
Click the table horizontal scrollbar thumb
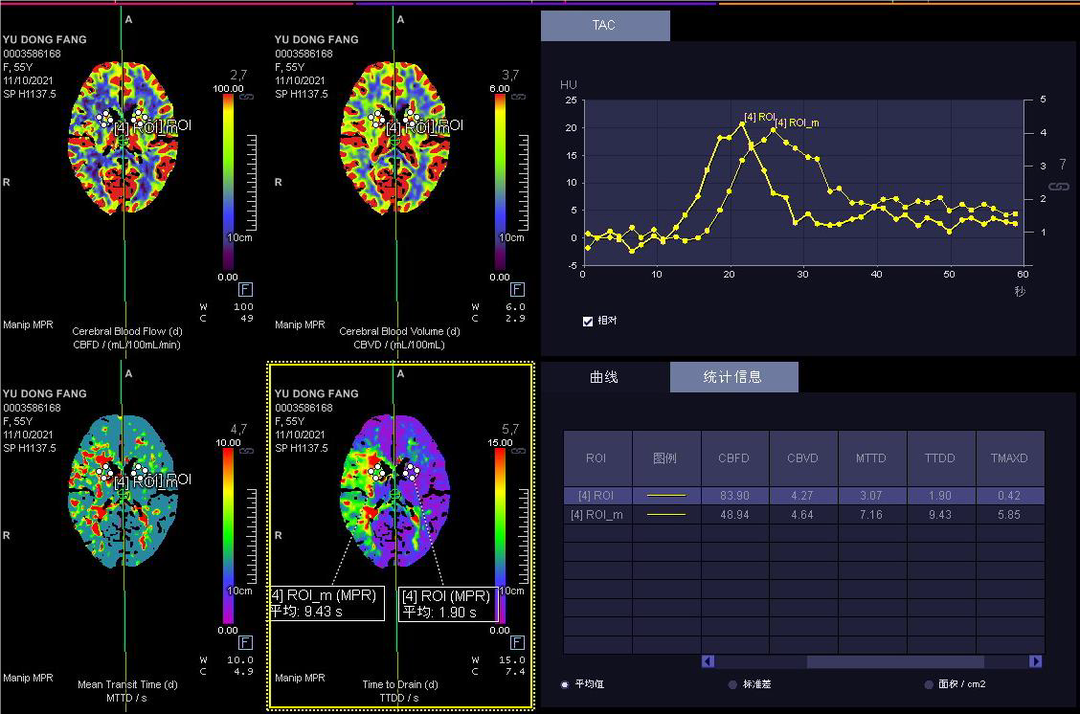pos(895,661)
